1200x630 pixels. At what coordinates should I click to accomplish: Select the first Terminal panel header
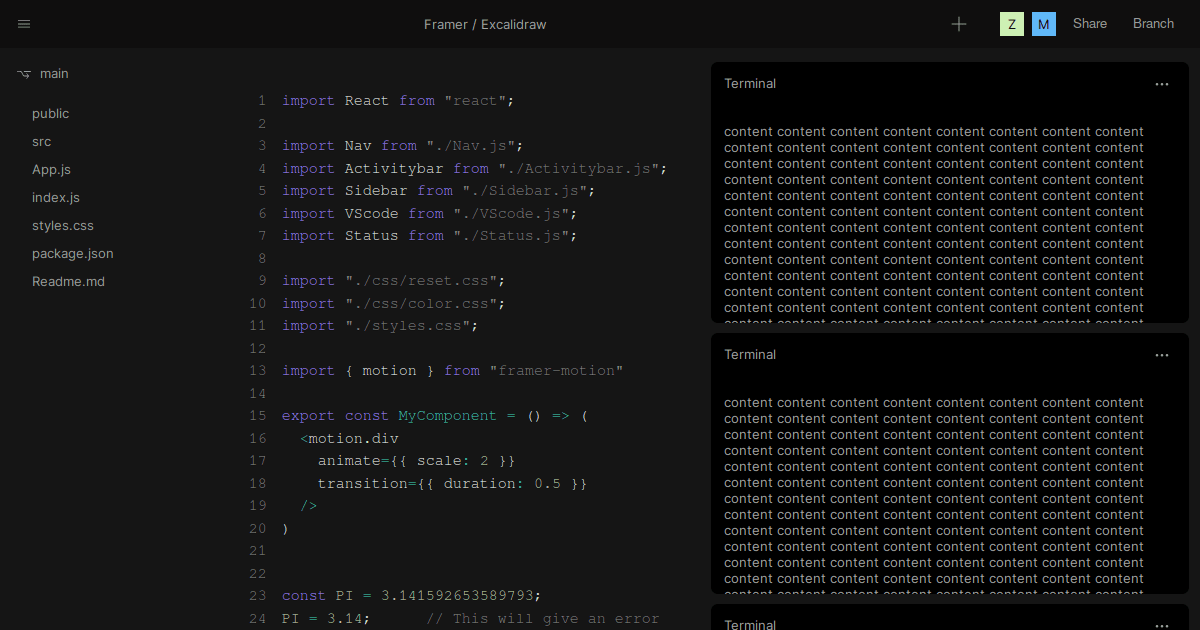point(750,83)
